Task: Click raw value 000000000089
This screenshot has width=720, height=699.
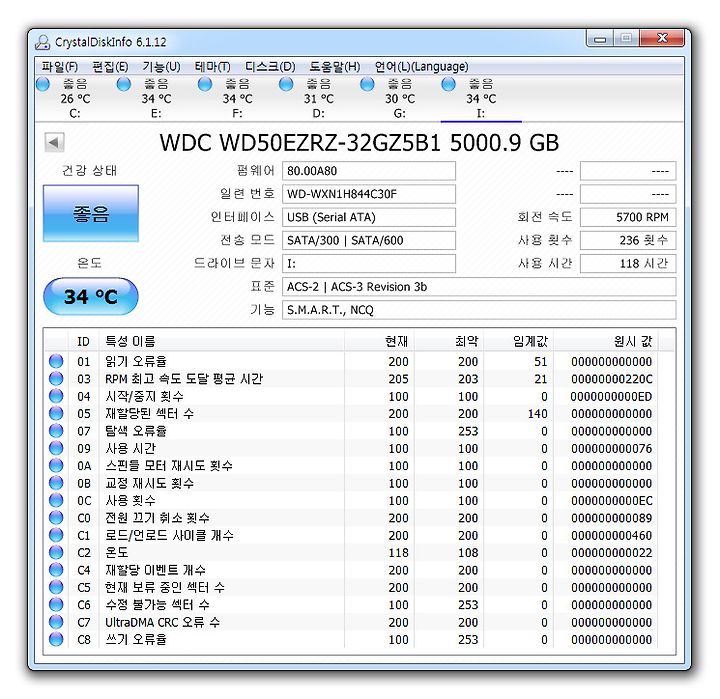Action: [612, 518]
